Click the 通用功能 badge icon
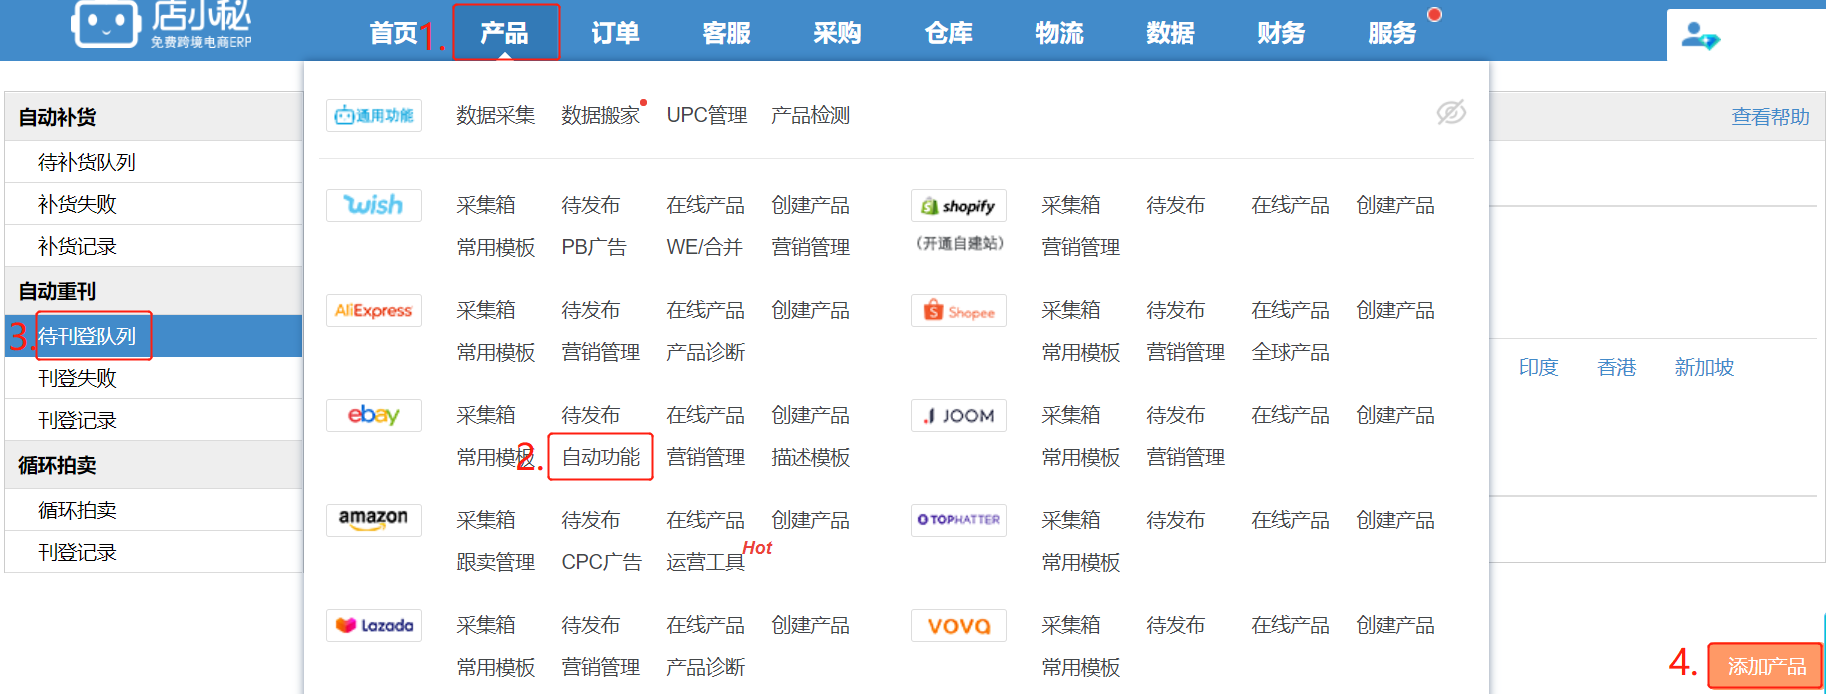The width and height of the screenshot is (1826, 694). (374, 115)
